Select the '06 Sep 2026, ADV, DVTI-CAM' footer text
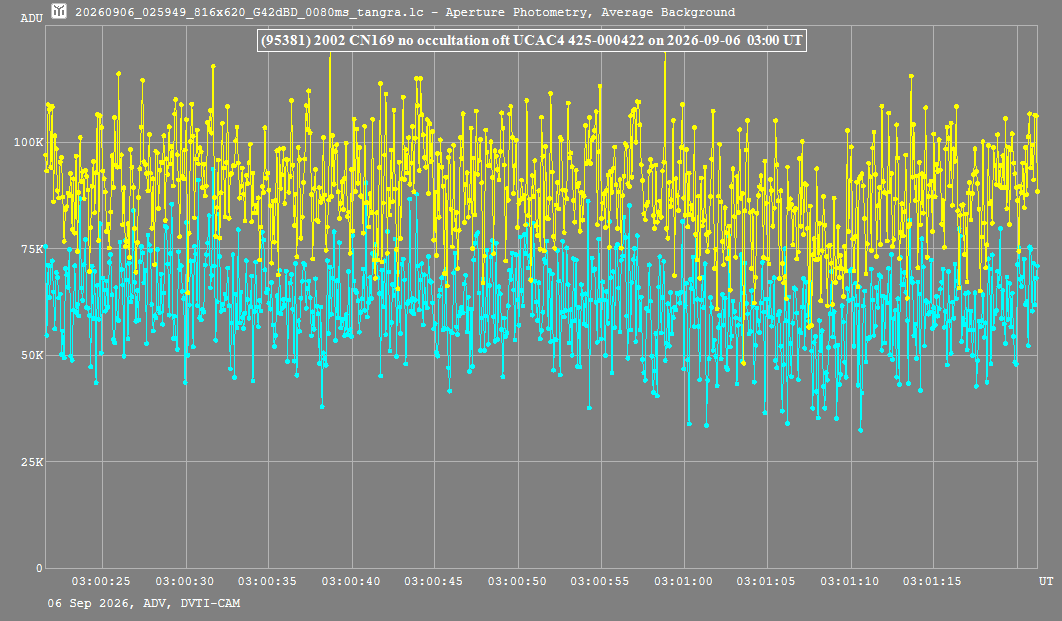1062x621 pixels. [x=144, y=603]
